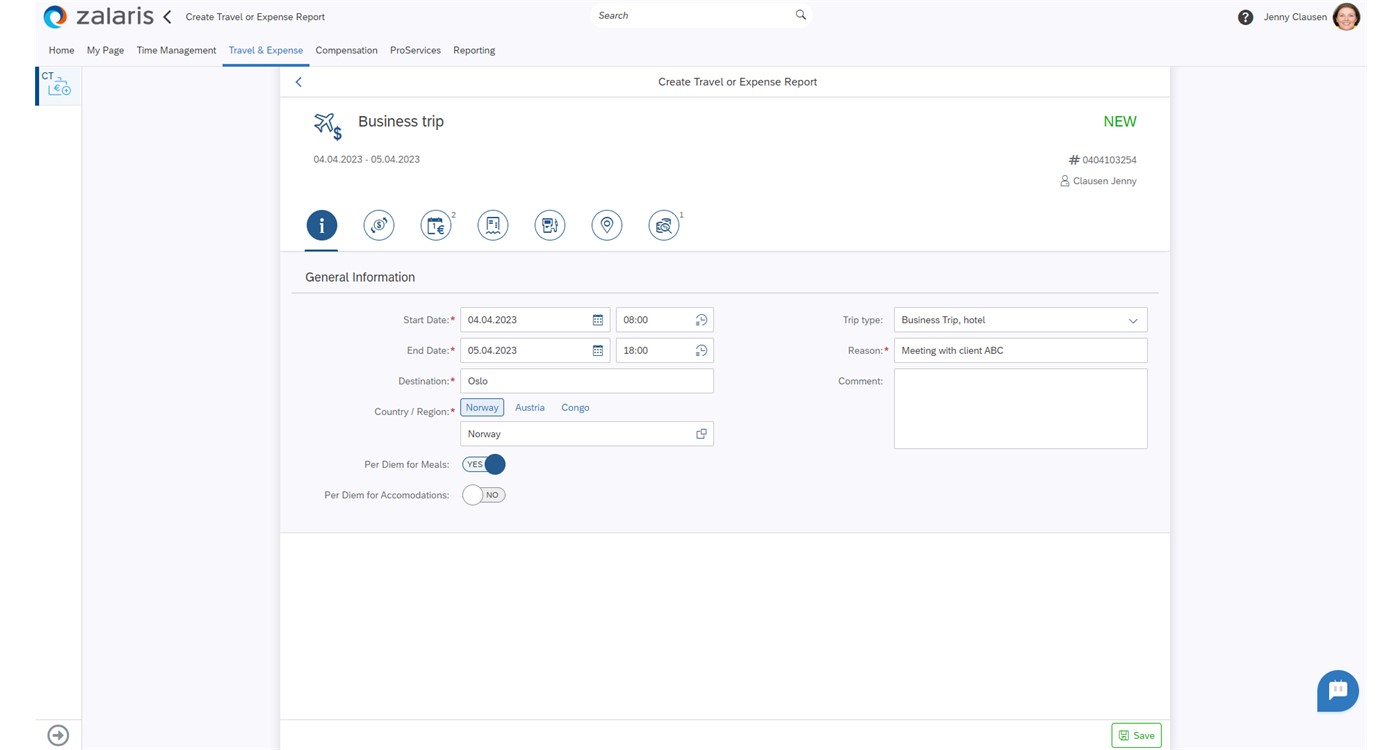Click the Save button
1400x750 pixels.
coord(1136,735)
